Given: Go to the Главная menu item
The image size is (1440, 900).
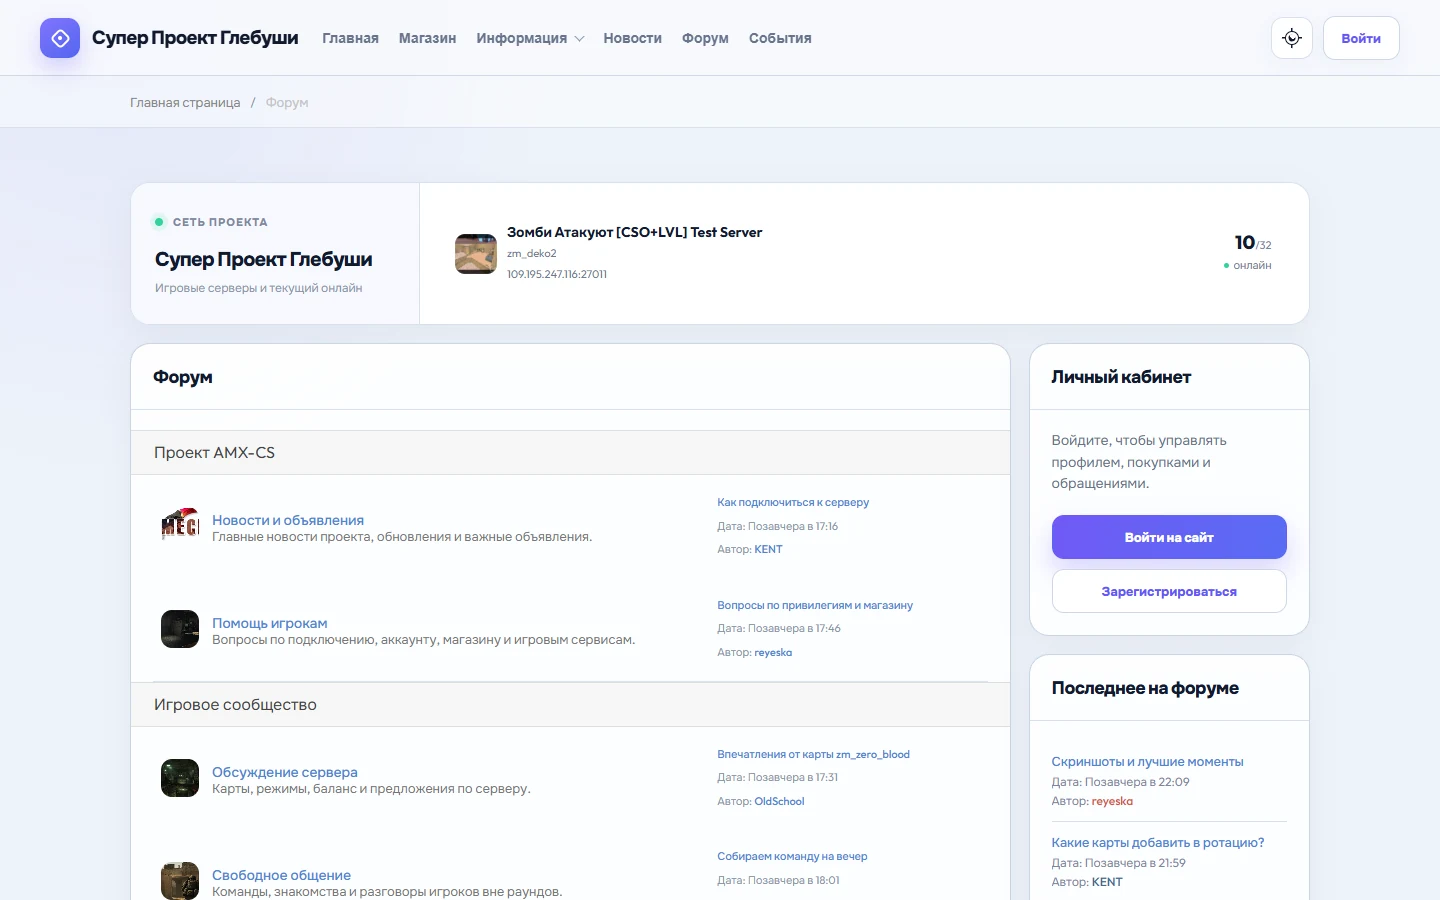Looking at the screenshot, I should tap(350, 38).
